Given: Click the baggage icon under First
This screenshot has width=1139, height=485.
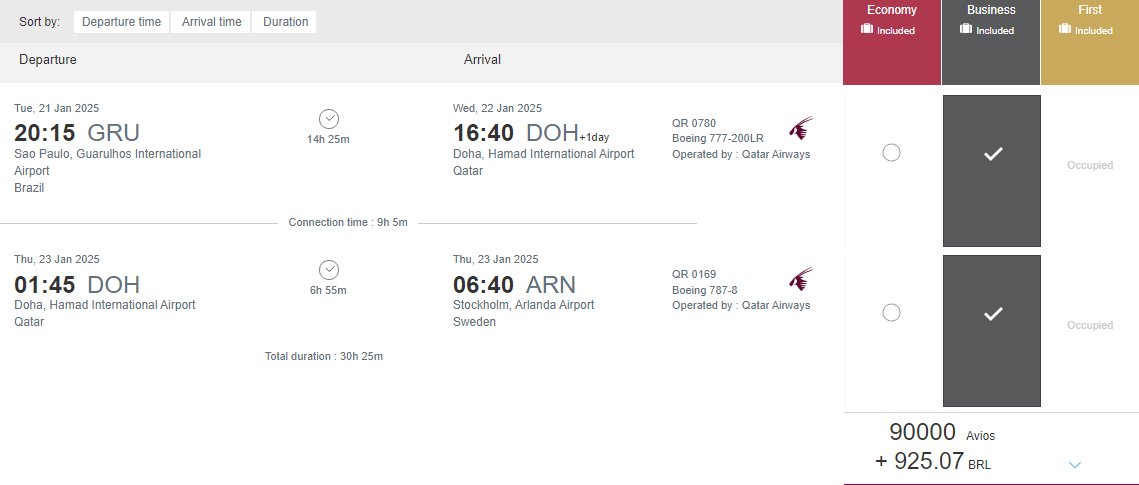Looking at the screenshot, I should pyautogui.click(x=1064, y=29).
